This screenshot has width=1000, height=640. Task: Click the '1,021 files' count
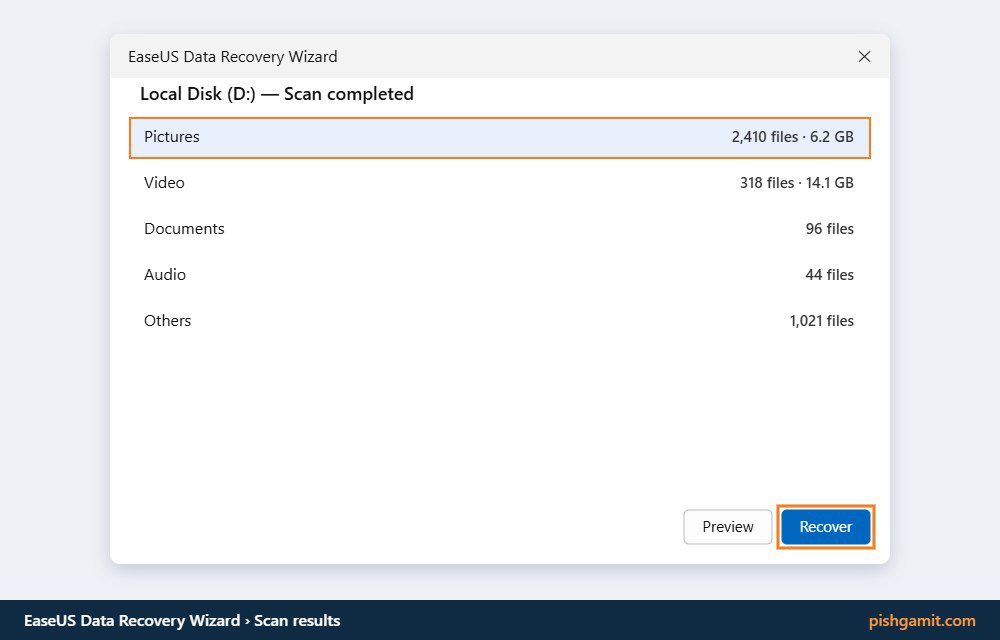[x=821, y=321]
